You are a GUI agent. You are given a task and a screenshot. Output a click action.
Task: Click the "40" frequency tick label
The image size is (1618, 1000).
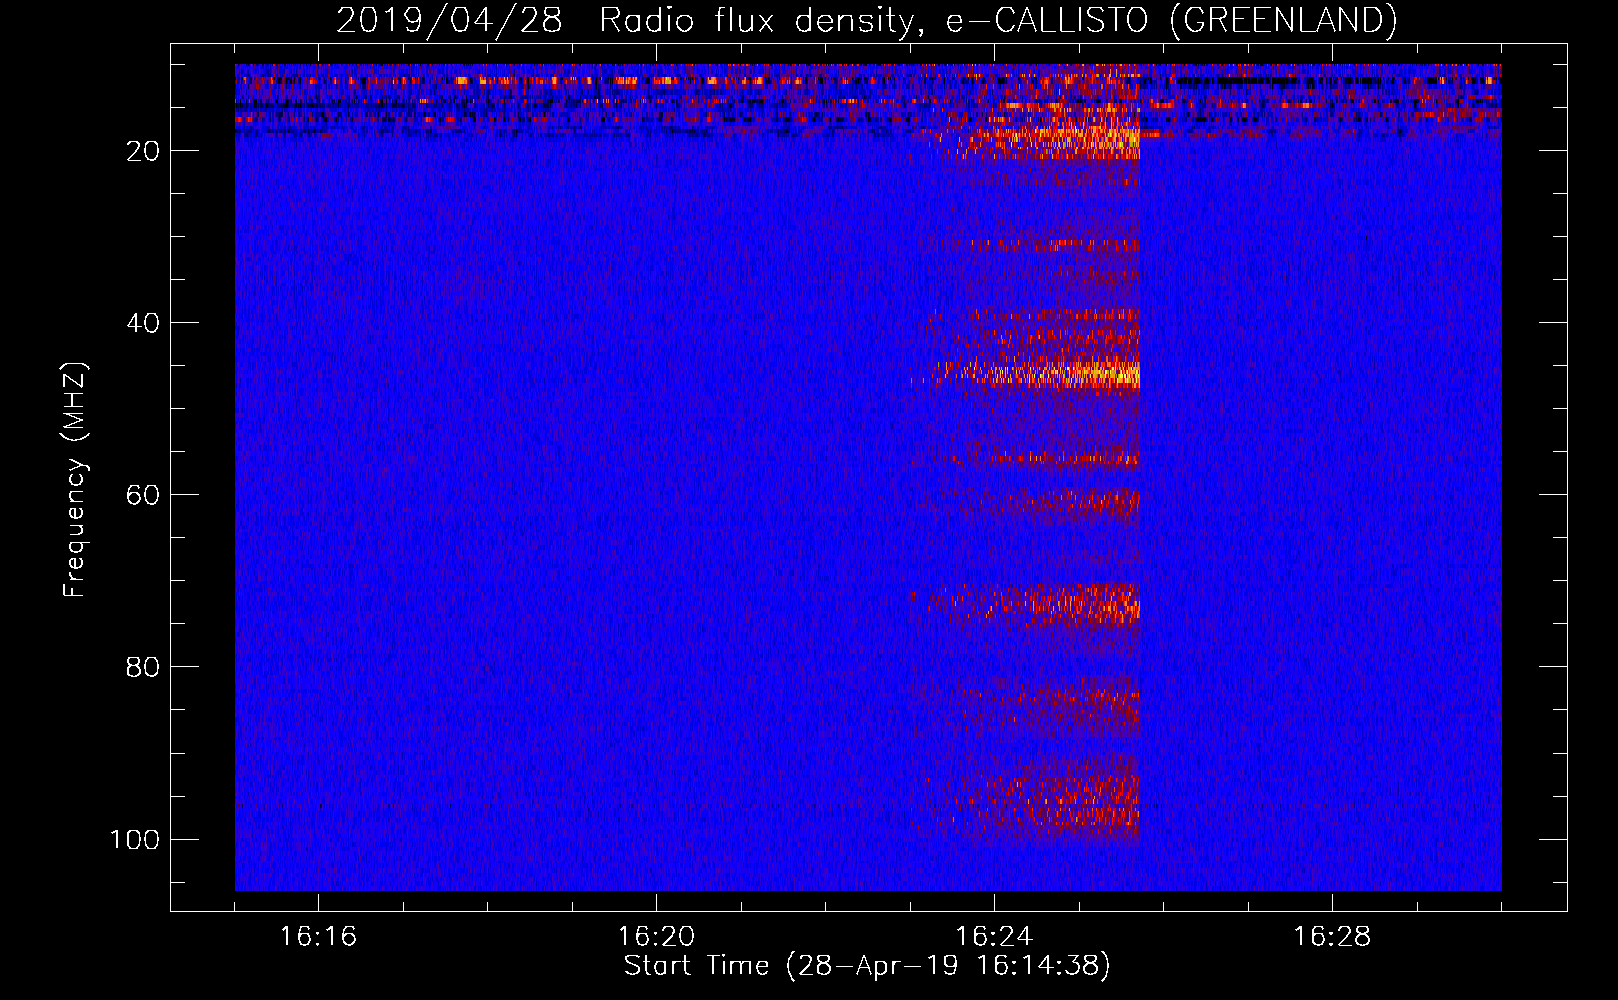coord(144,323)
